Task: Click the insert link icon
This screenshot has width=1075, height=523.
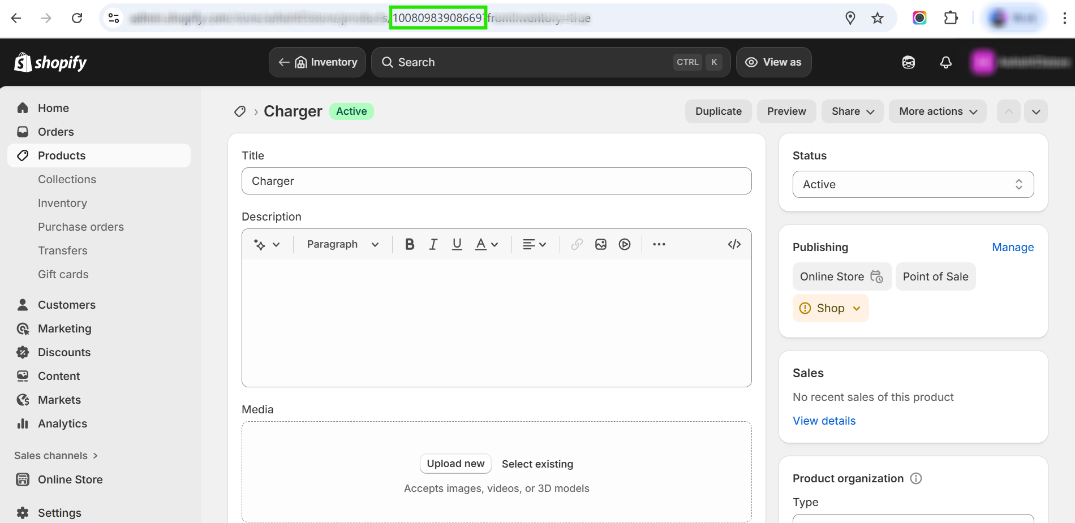Action: pos(577,244)
